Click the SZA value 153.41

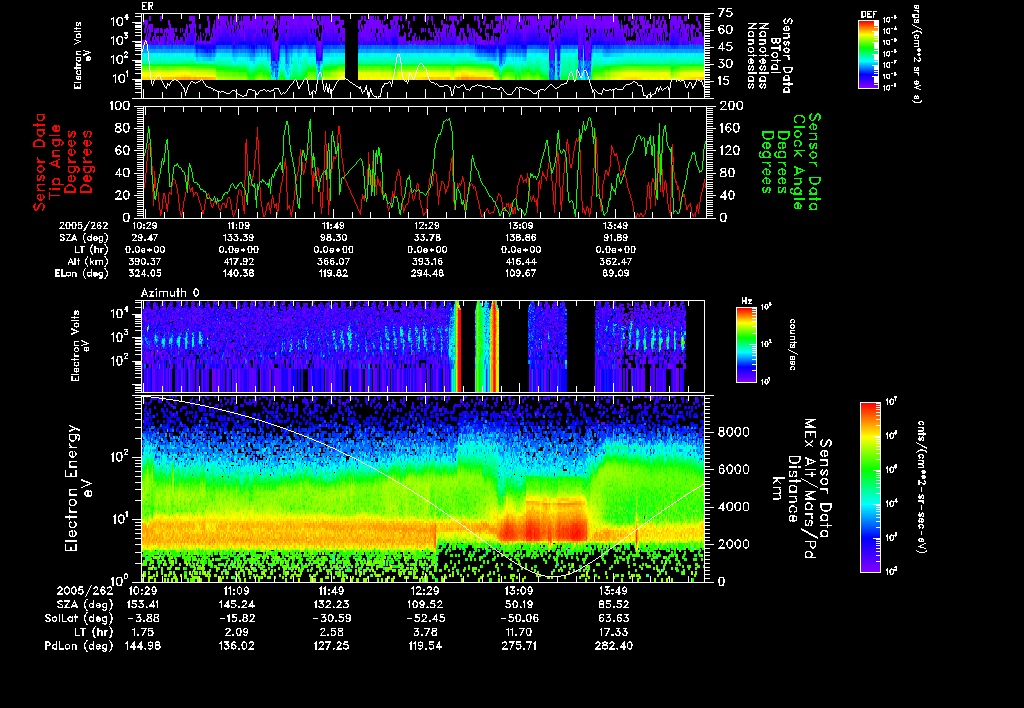[x=141, y=605]
